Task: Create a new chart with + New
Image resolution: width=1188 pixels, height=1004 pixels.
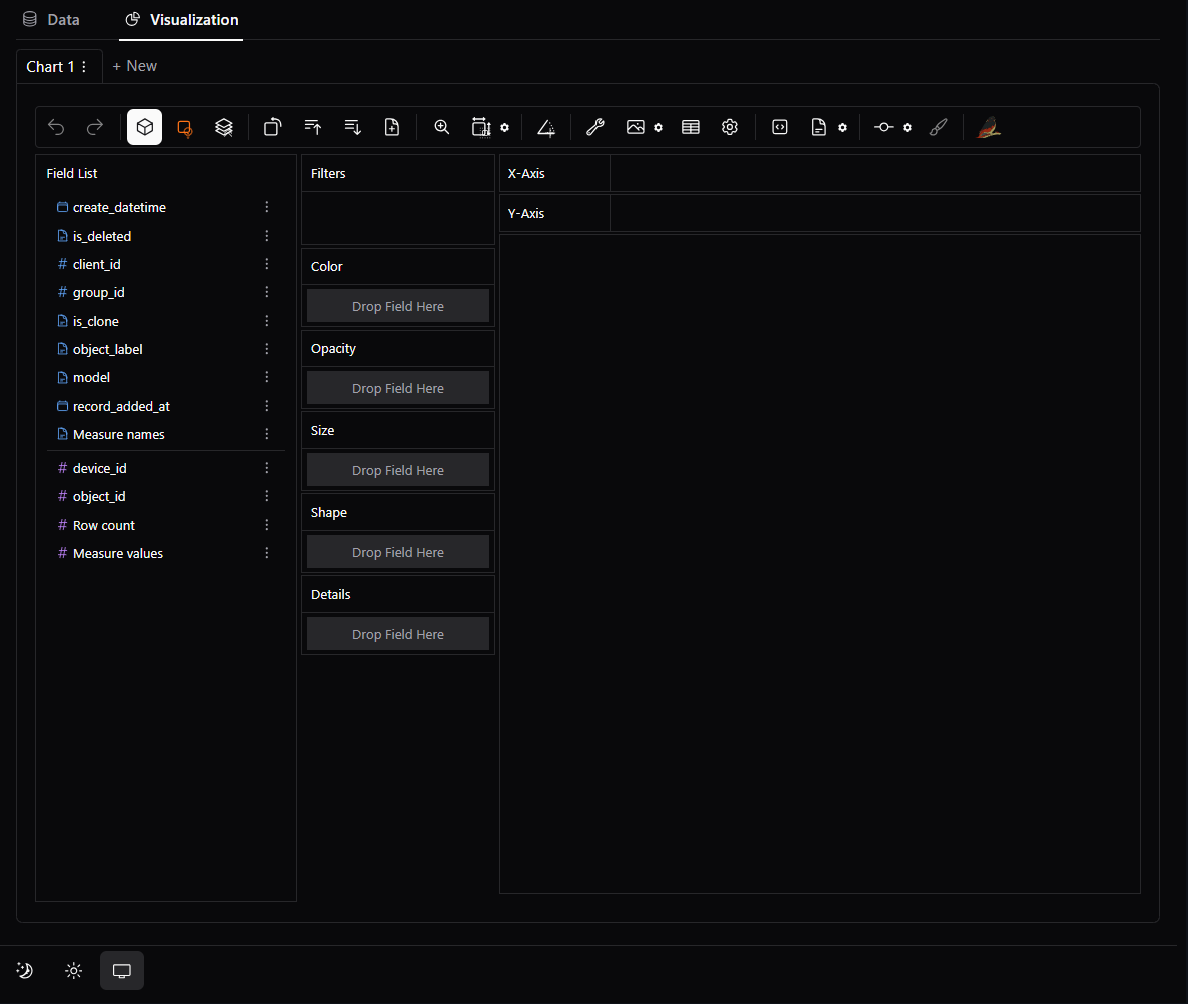Action: coord(134,66)
